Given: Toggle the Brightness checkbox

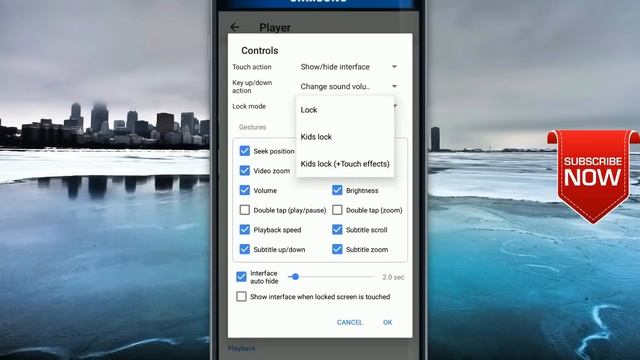Looking at the screenshot, I should point(337,190).
